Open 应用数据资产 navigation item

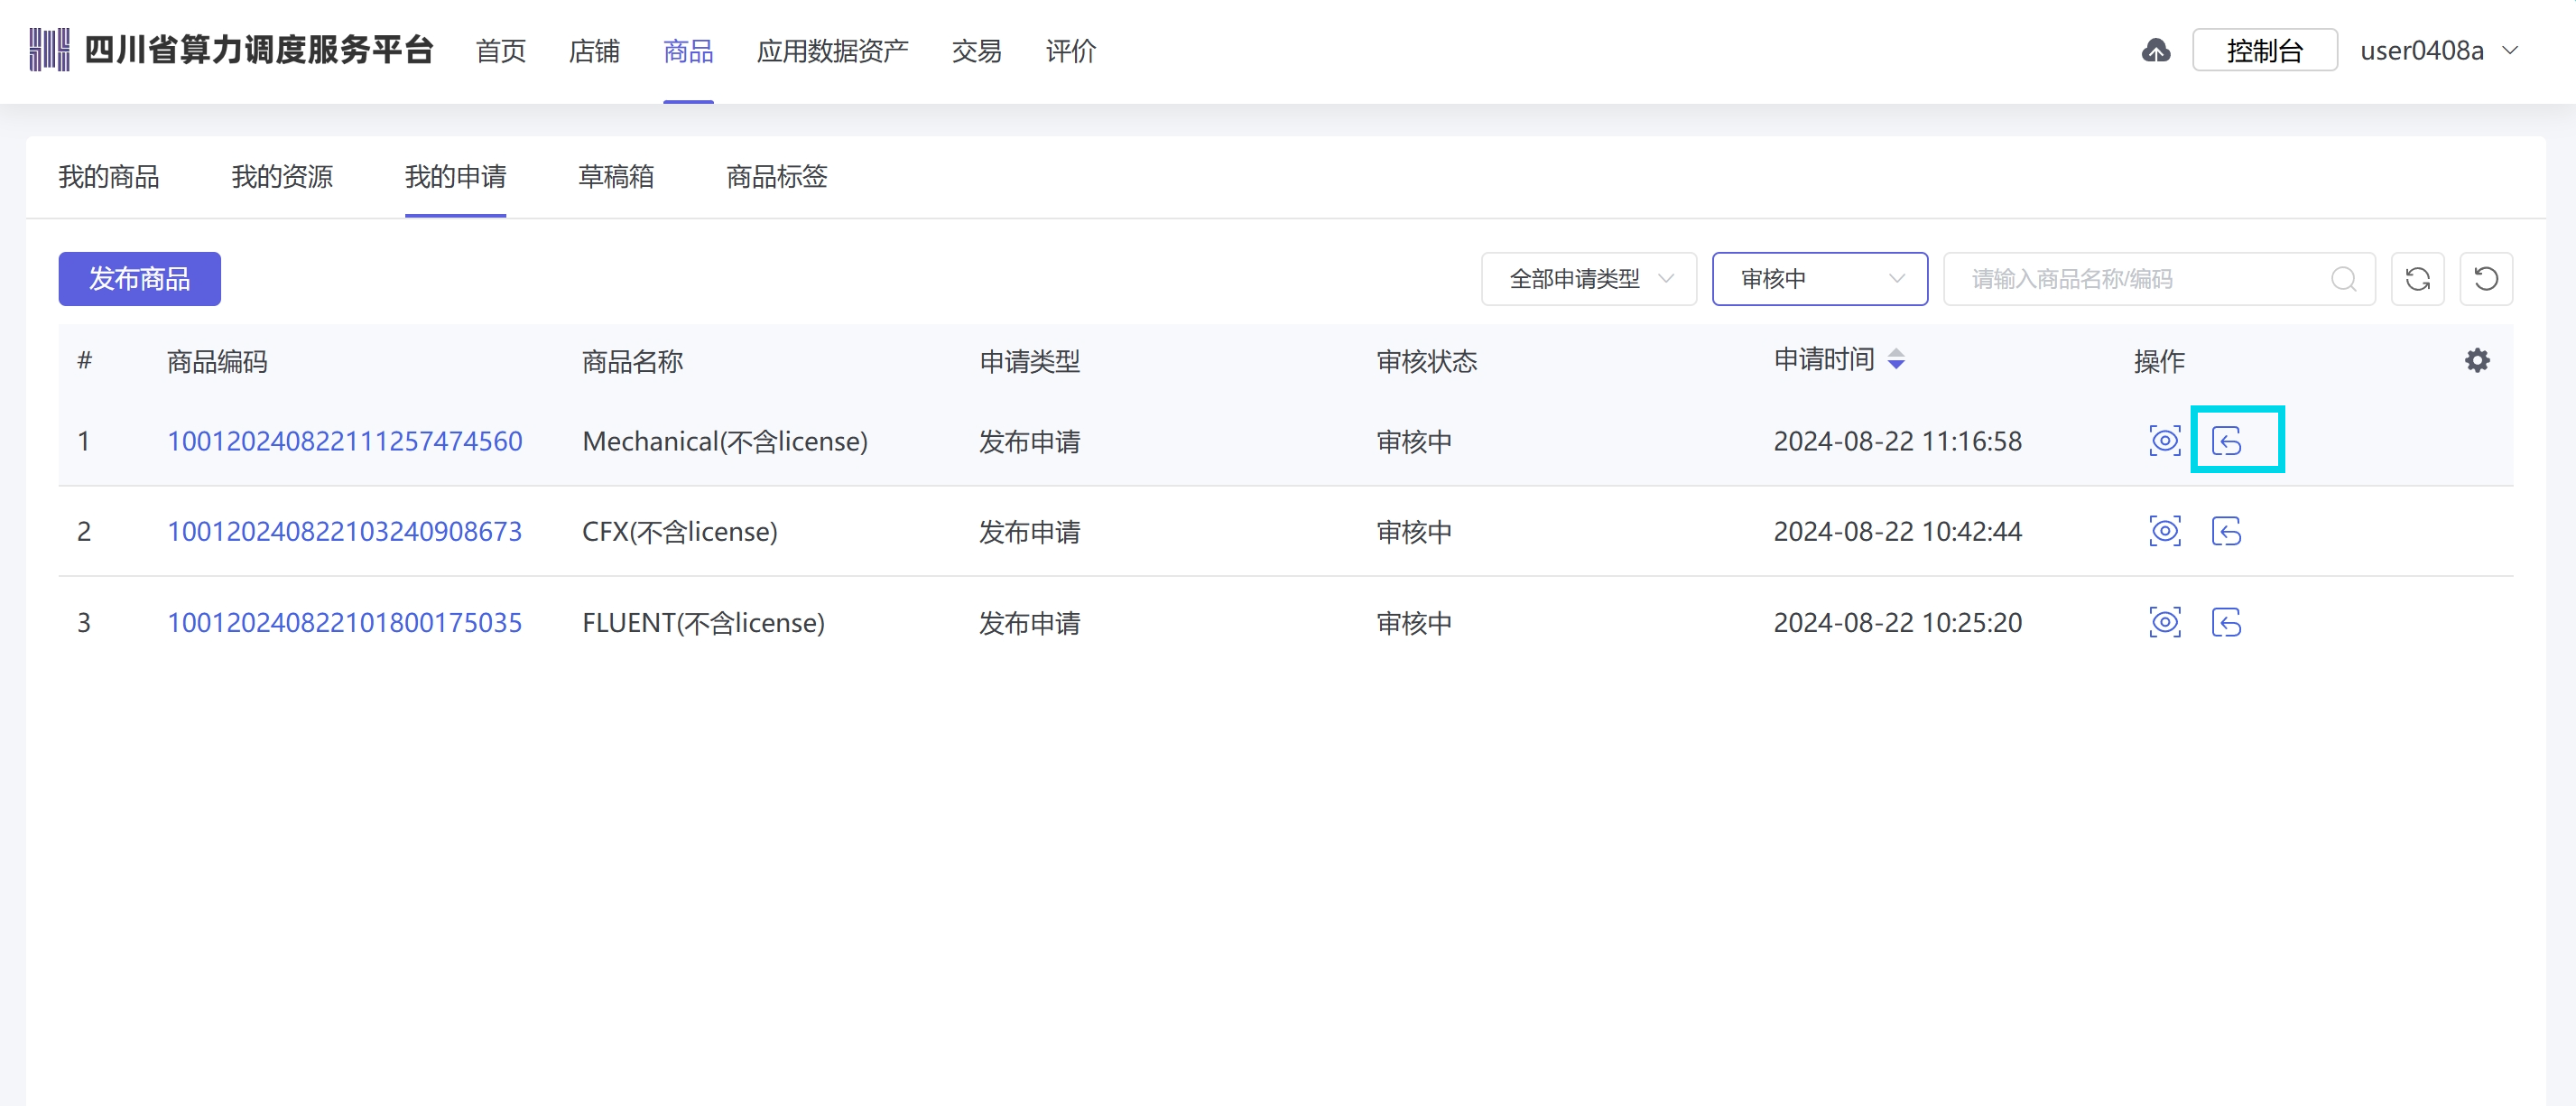pos(832,51)
